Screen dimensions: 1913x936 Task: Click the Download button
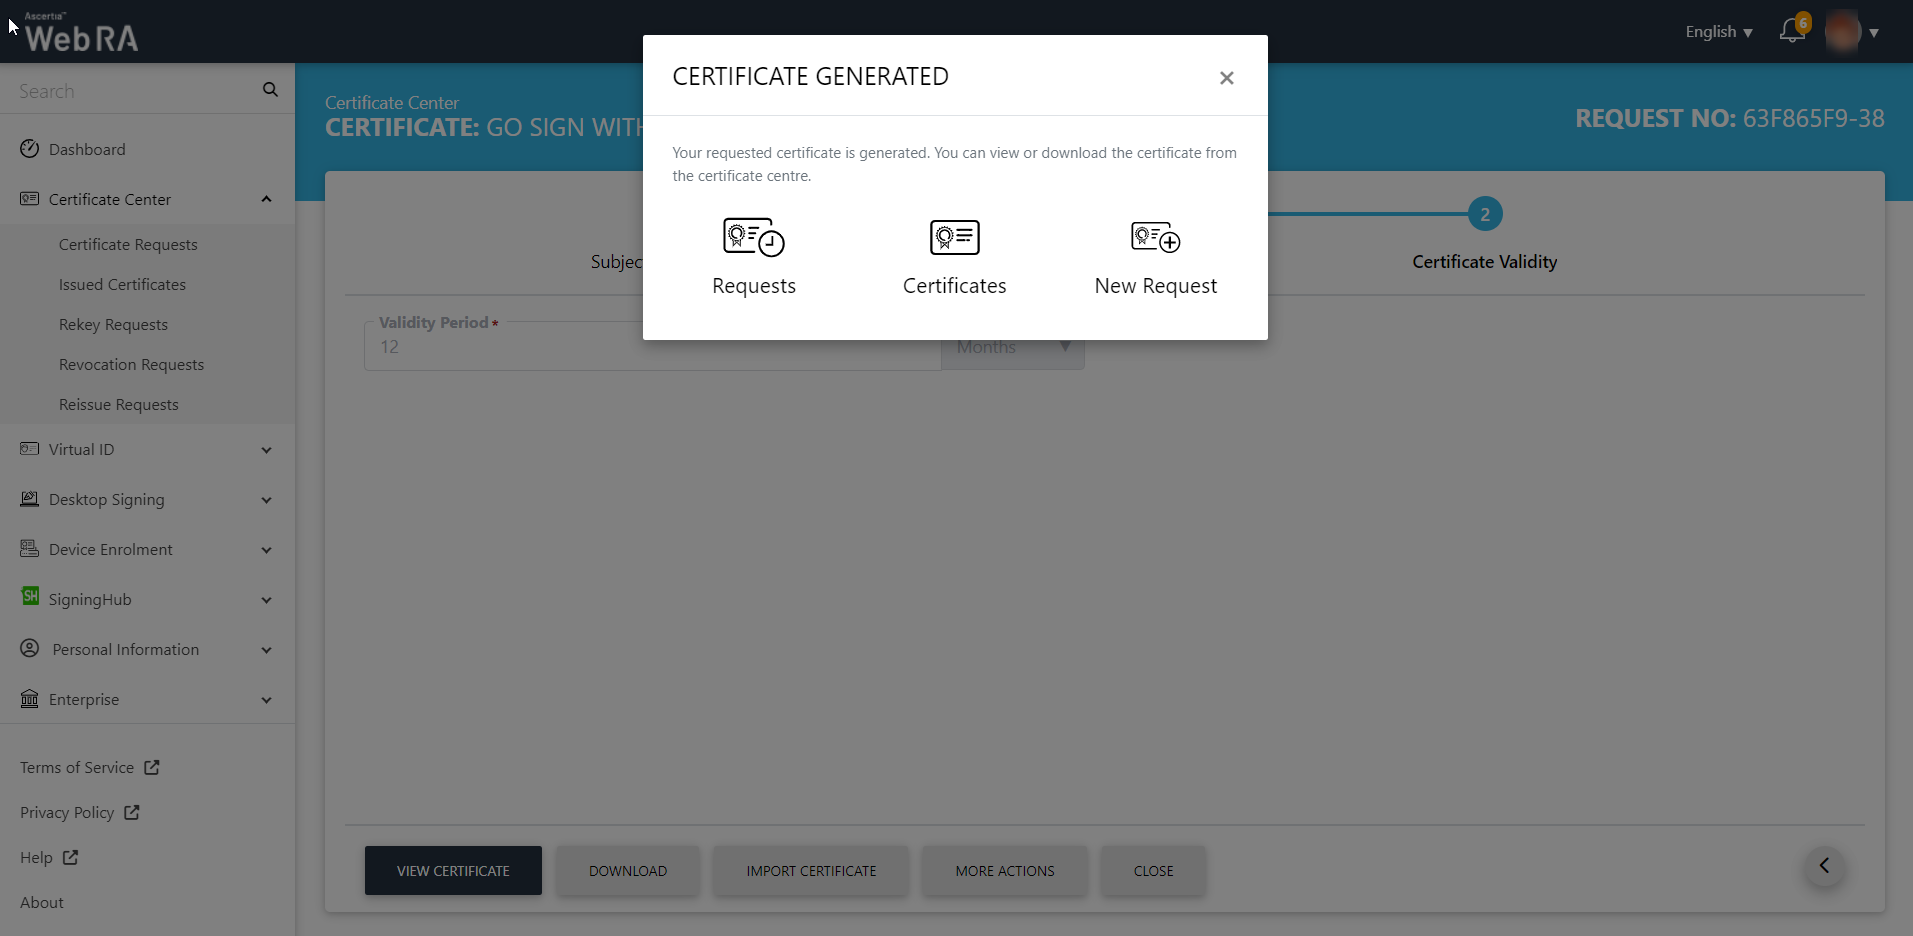pos(627,871)
